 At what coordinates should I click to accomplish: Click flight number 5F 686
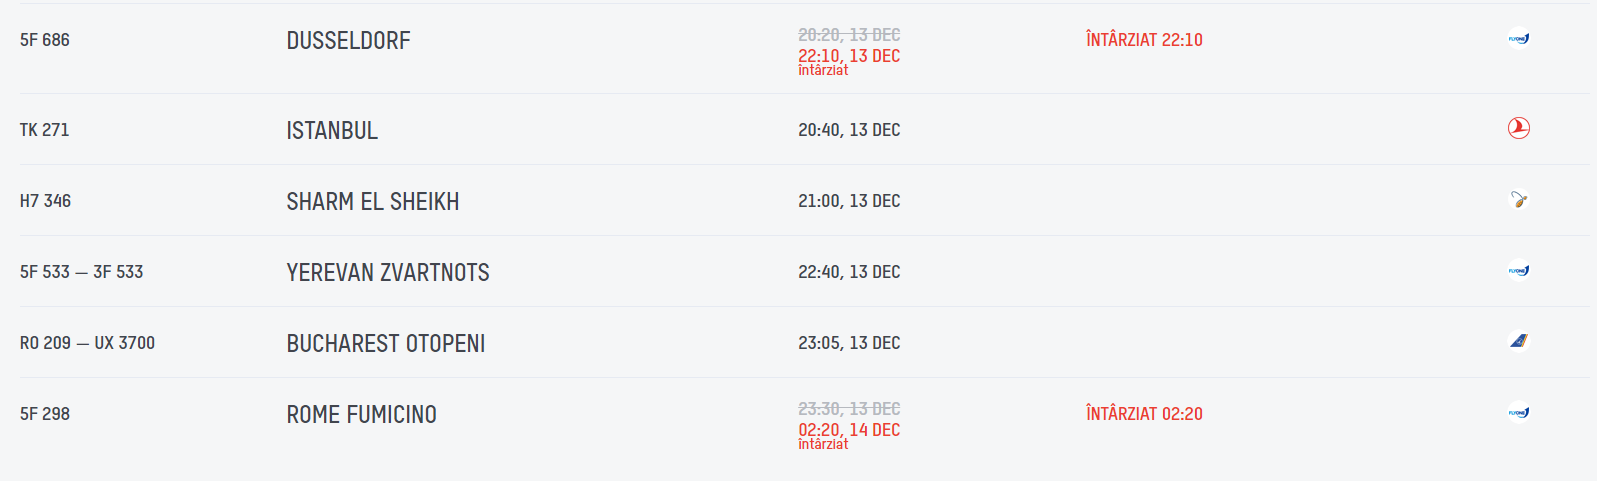coord(45,40)
